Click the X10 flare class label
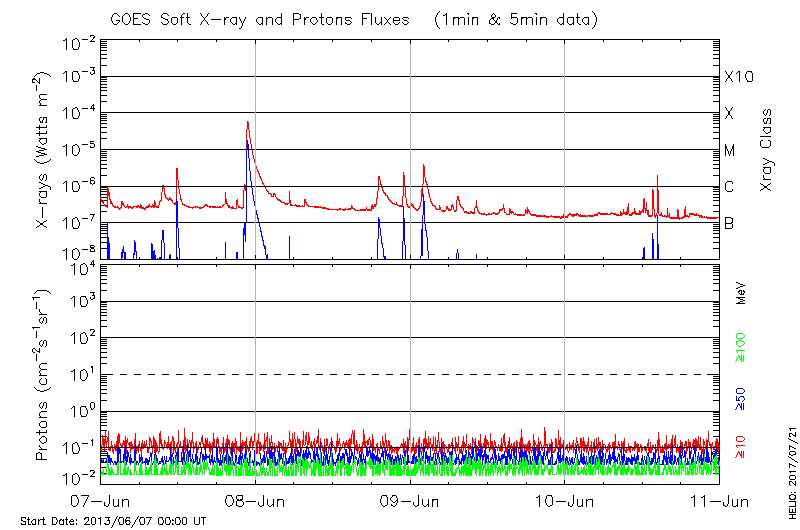This screenshot has height=530, width=800. (738, 77)
